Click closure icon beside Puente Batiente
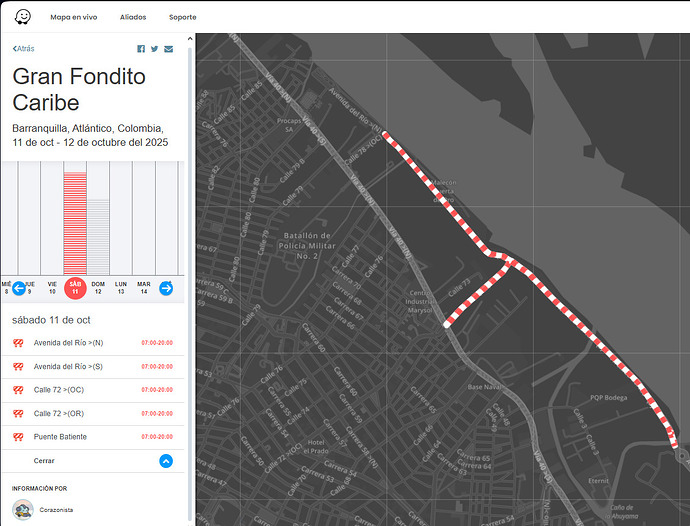Viewport: 690px width, 526px height. [18, 437]
